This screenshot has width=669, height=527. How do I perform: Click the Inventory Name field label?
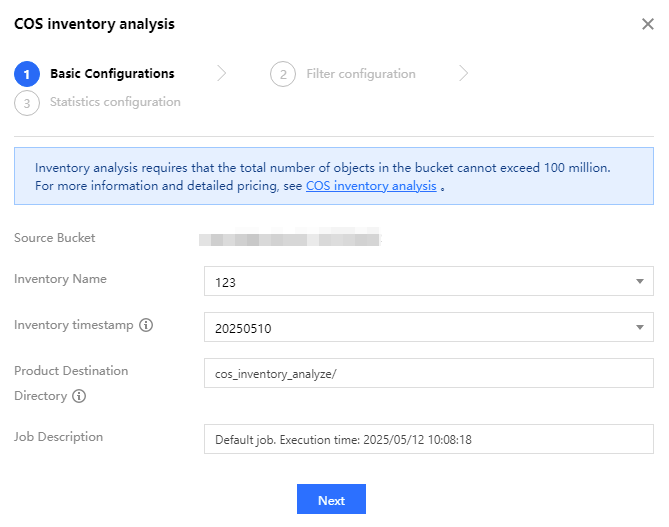(x=60, y=279)
